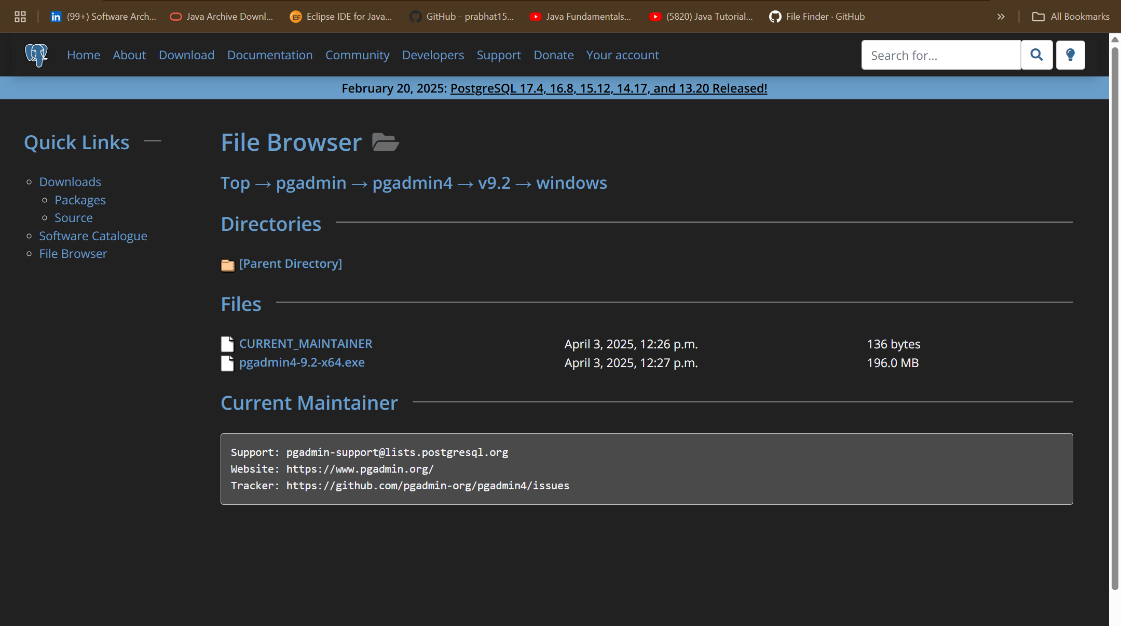This screenshot has width=1121, height=626.
Task: Click the Directories heading
Action: (x=270, y=224)
